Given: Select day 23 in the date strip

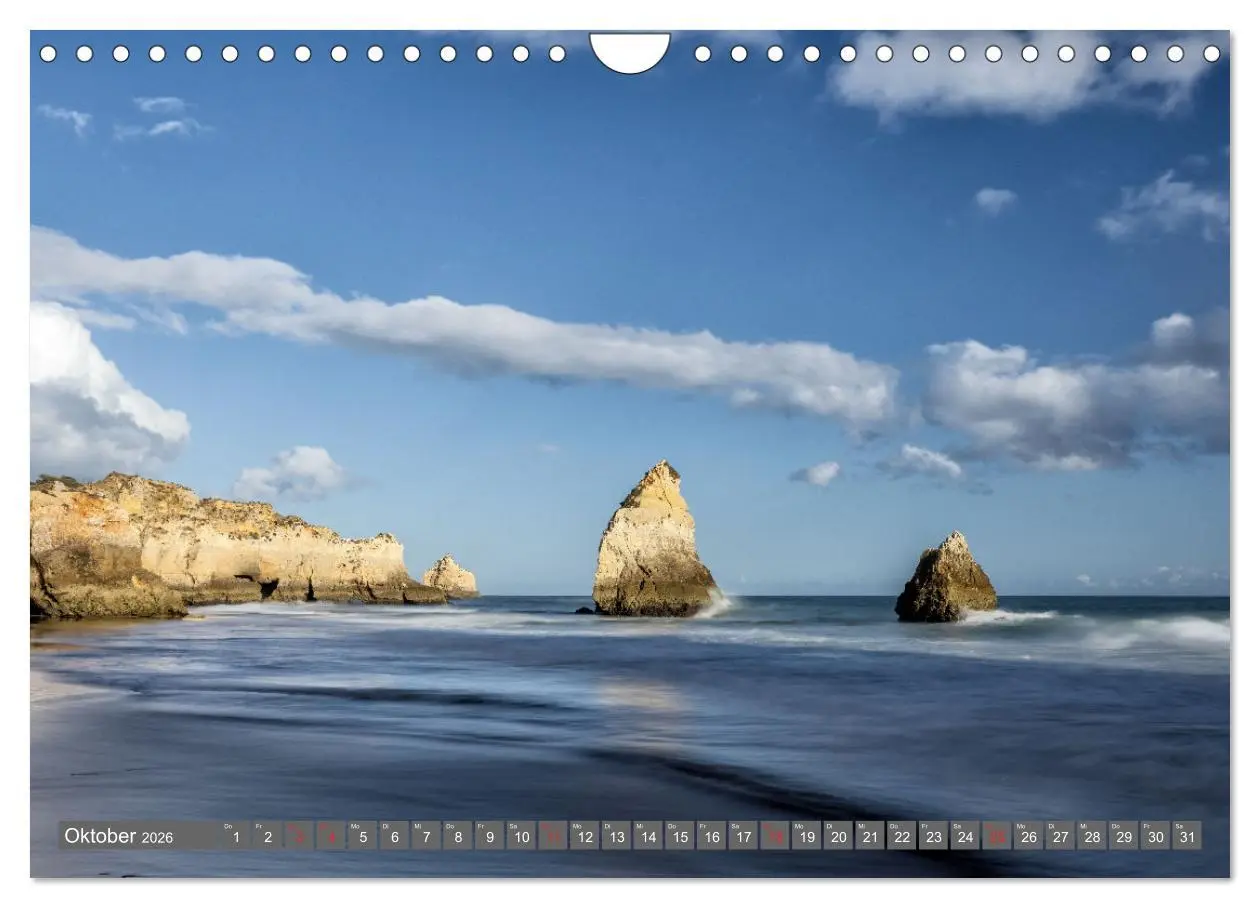Looking at the screenshot, I should coord(933,836).
